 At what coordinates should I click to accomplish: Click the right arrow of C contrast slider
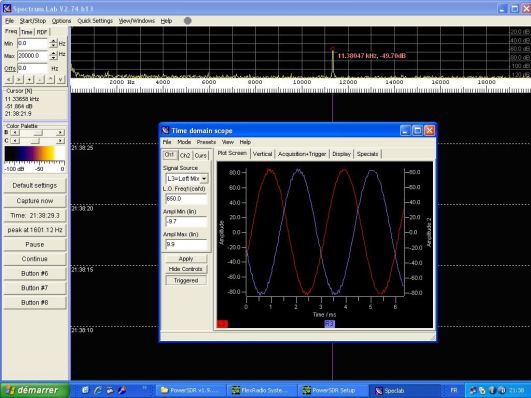coord(61,141)
